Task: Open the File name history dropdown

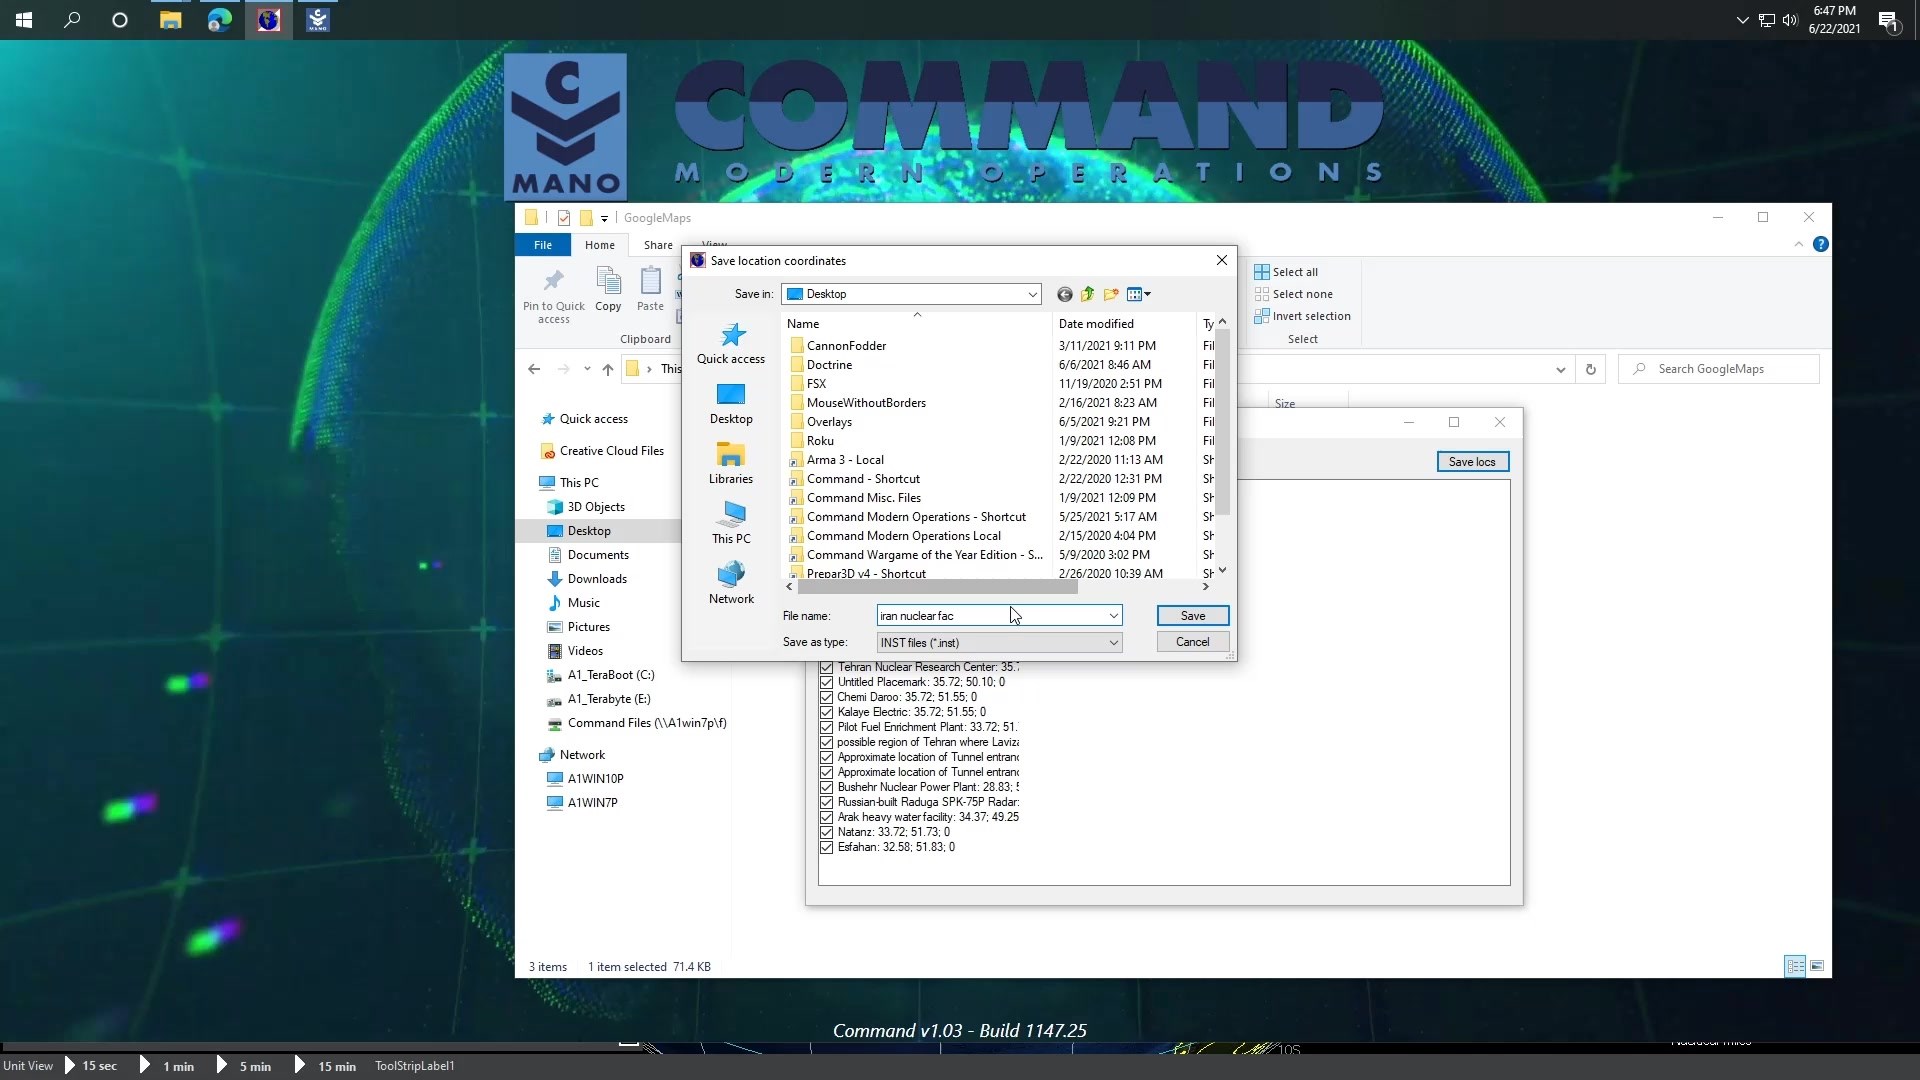Action: 1113,616
